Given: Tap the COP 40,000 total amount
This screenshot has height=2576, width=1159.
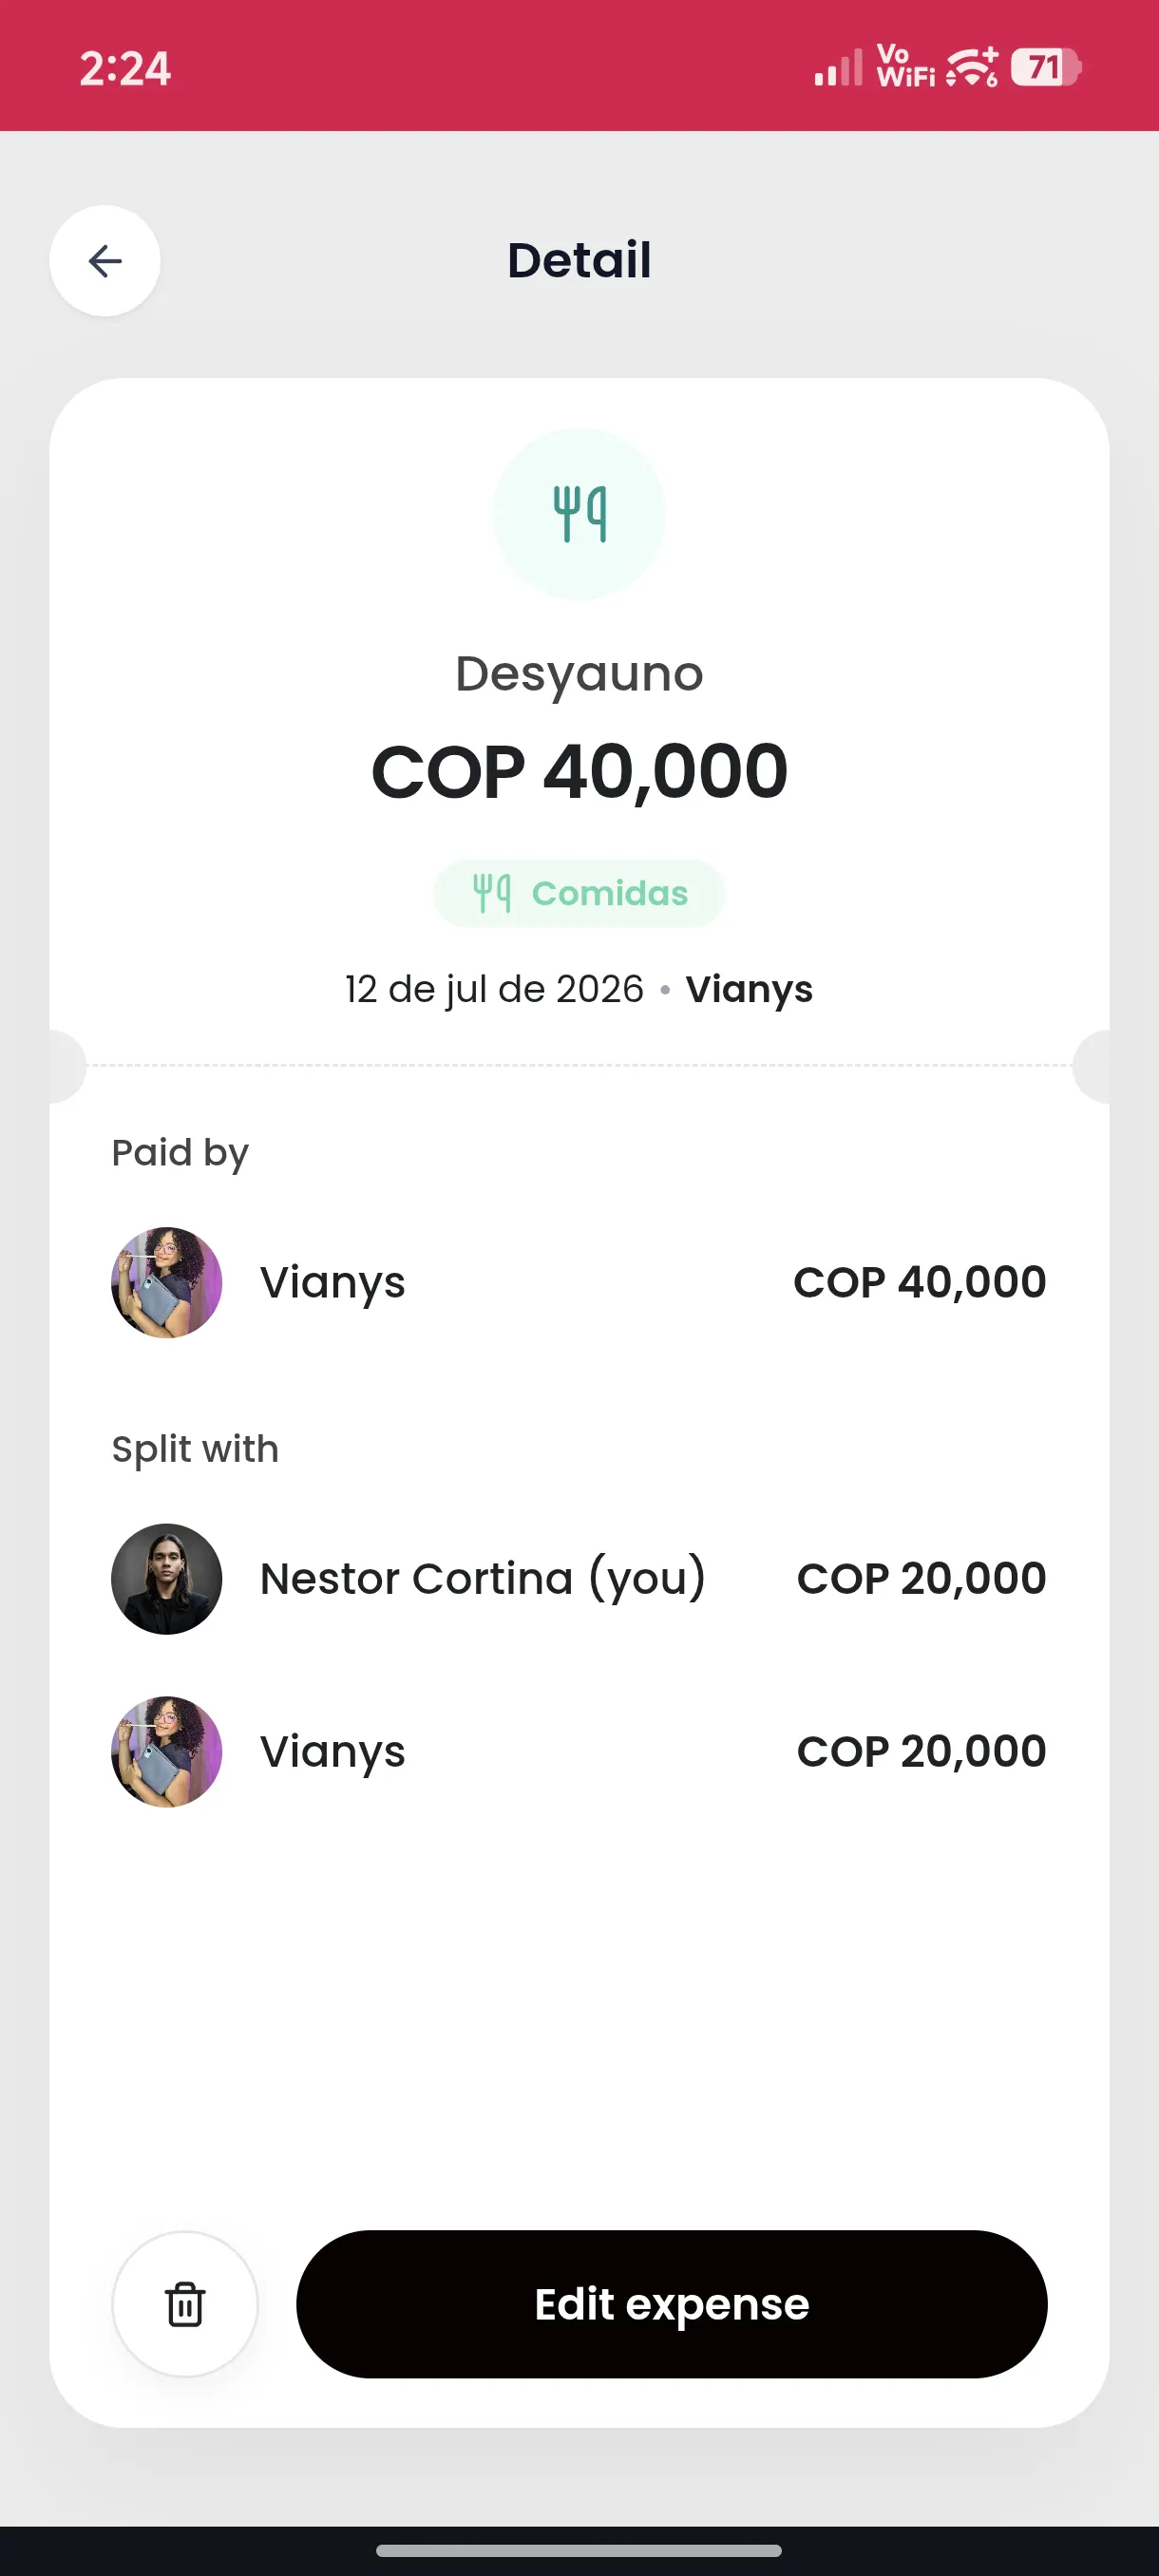Looking at the screenshot, I should pos(579,771).
